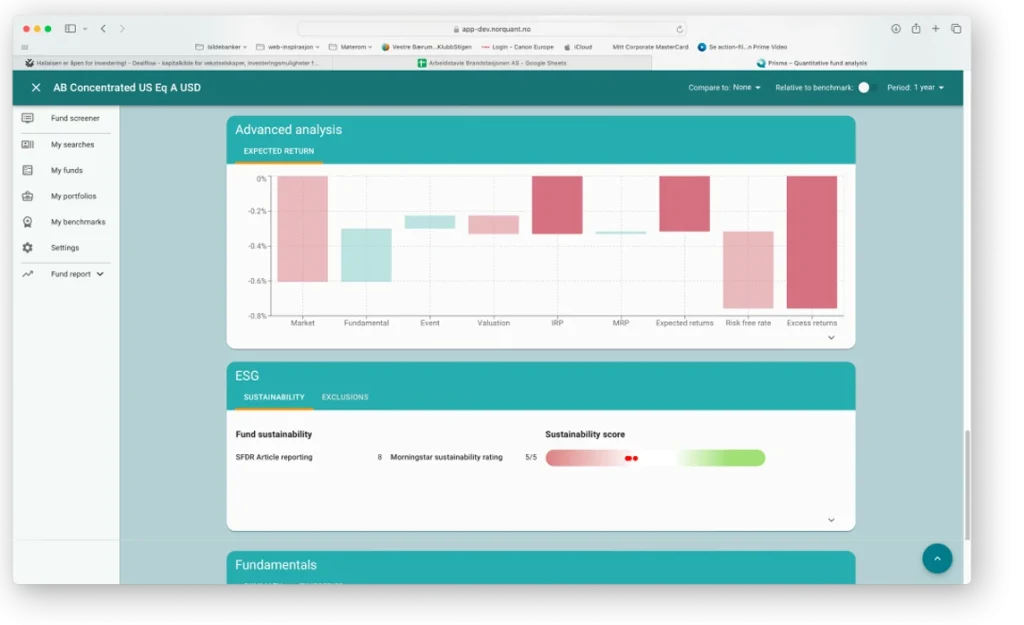Select the Expected Return tab
The image size is (1024, 625).
tap(279, 151)
